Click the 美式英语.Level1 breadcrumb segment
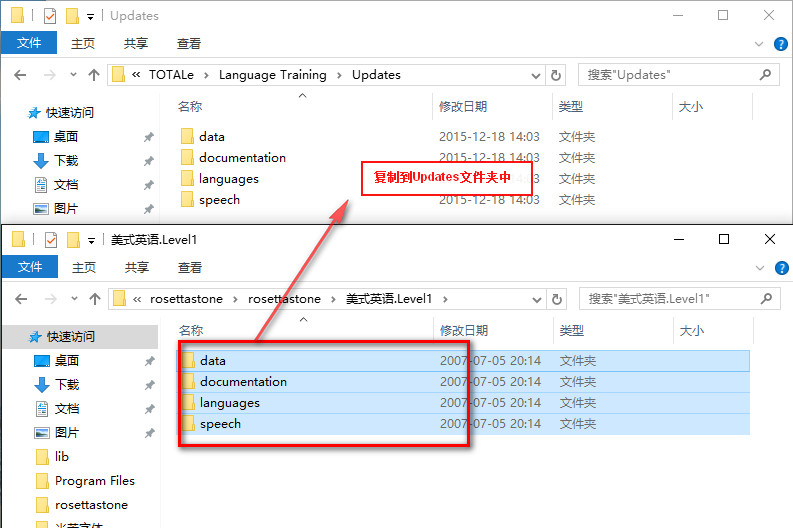 [389, 299]
